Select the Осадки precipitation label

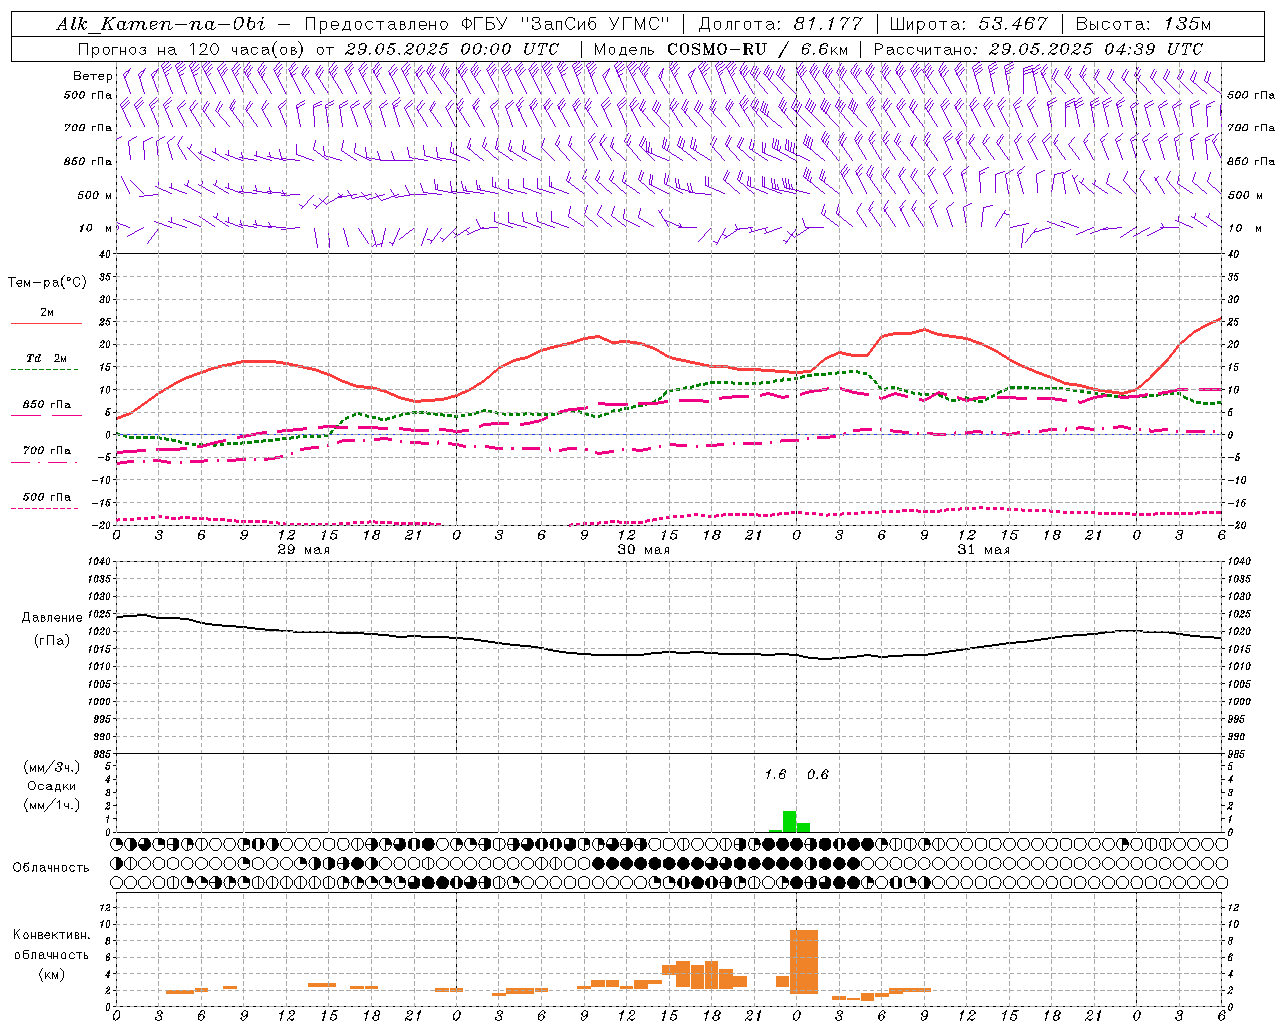pos(51,786)
